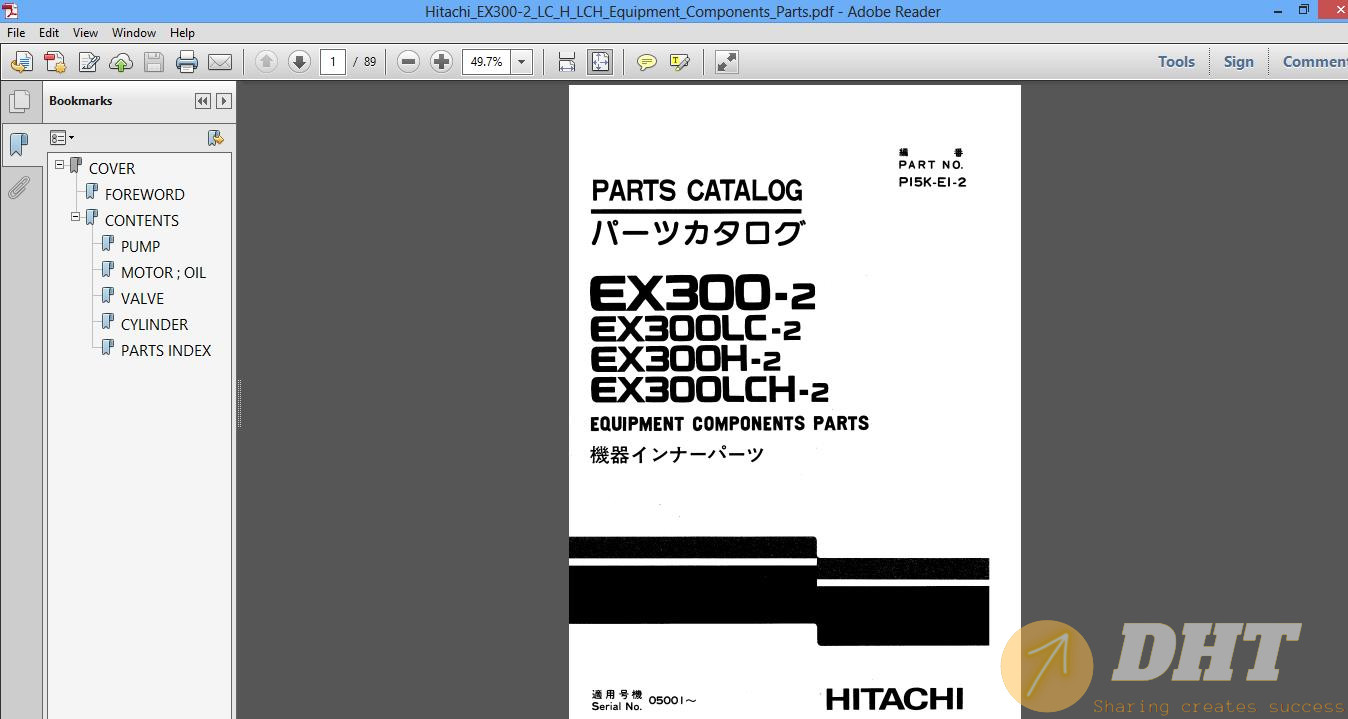Click the Edit PDF sign icon
Viewport: 1348px width, 719px height.
click(x=88, y=62)
